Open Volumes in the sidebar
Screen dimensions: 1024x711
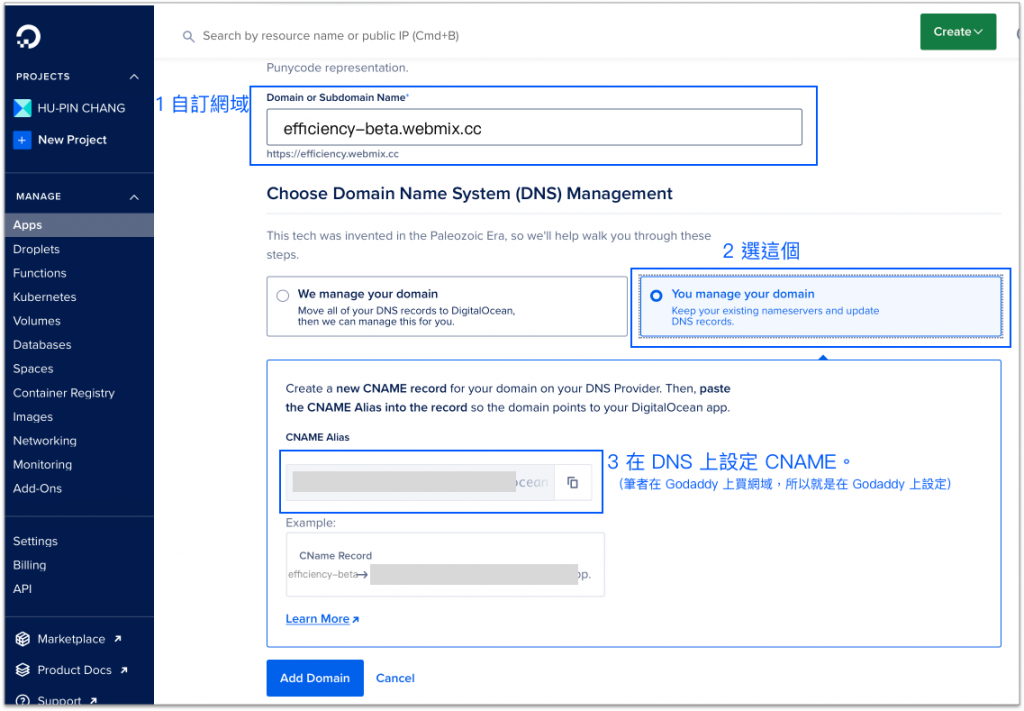pyautogui.click(x=37, y=321)
